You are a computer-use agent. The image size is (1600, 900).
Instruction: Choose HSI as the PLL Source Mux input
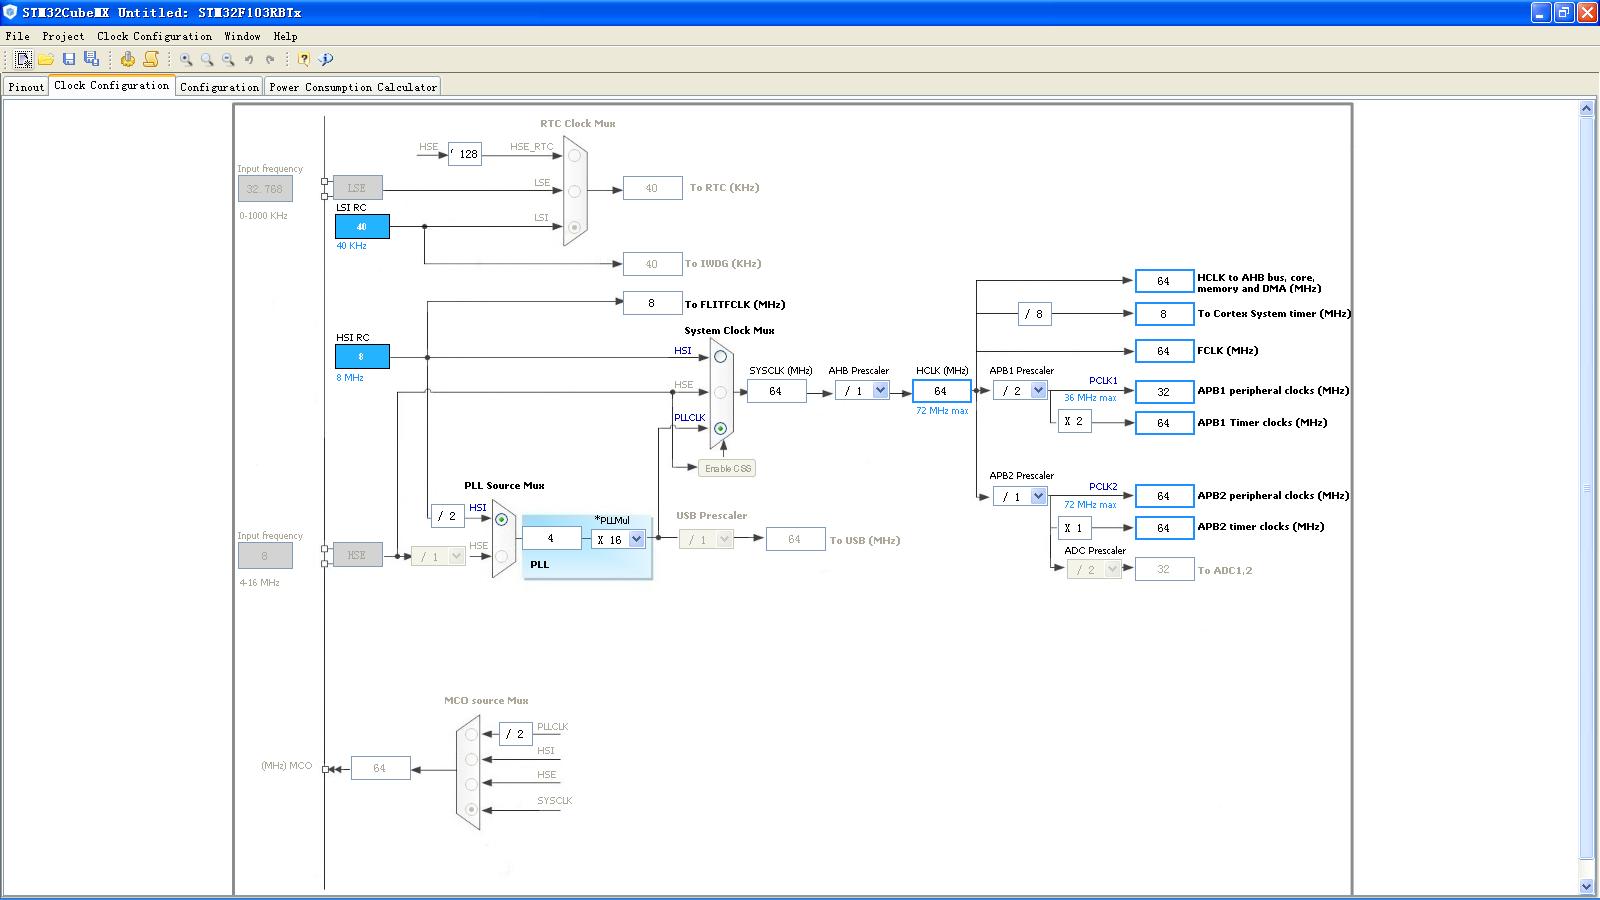[x=501, y=519]
